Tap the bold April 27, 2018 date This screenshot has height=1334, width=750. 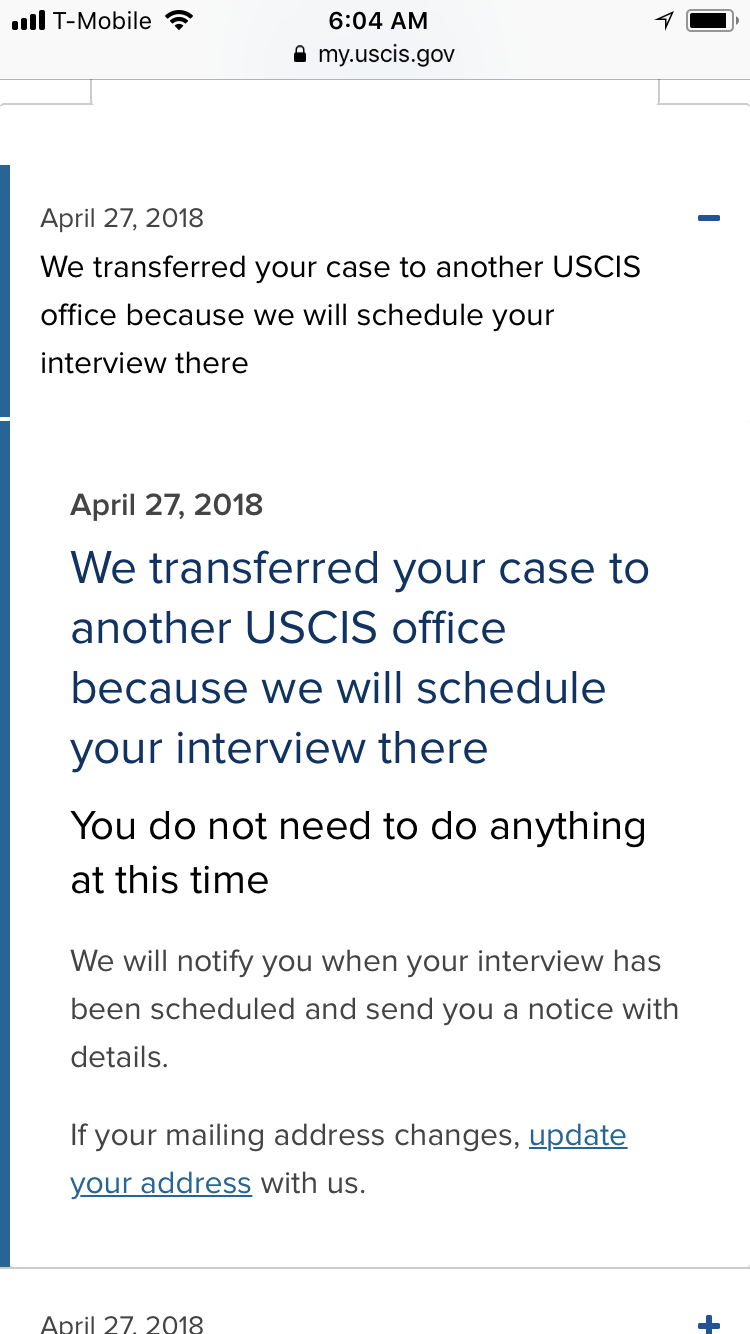[x=167, y=505]
